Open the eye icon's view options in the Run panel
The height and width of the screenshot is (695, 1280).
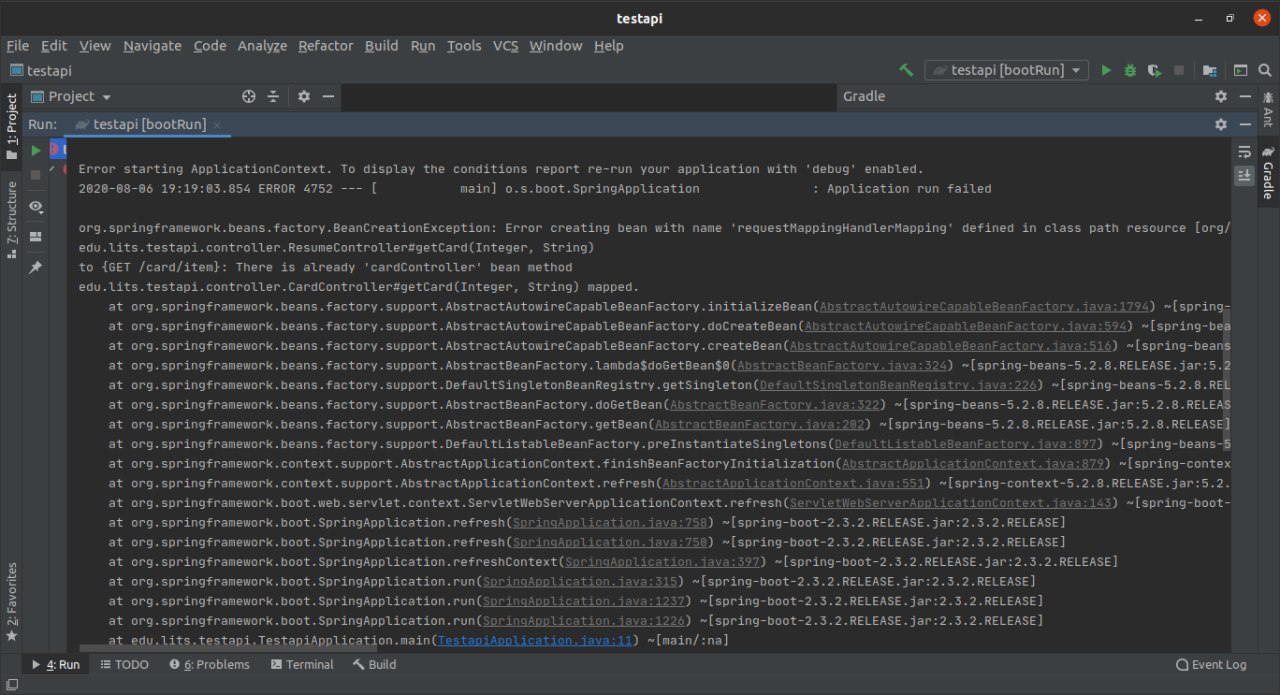36,207
